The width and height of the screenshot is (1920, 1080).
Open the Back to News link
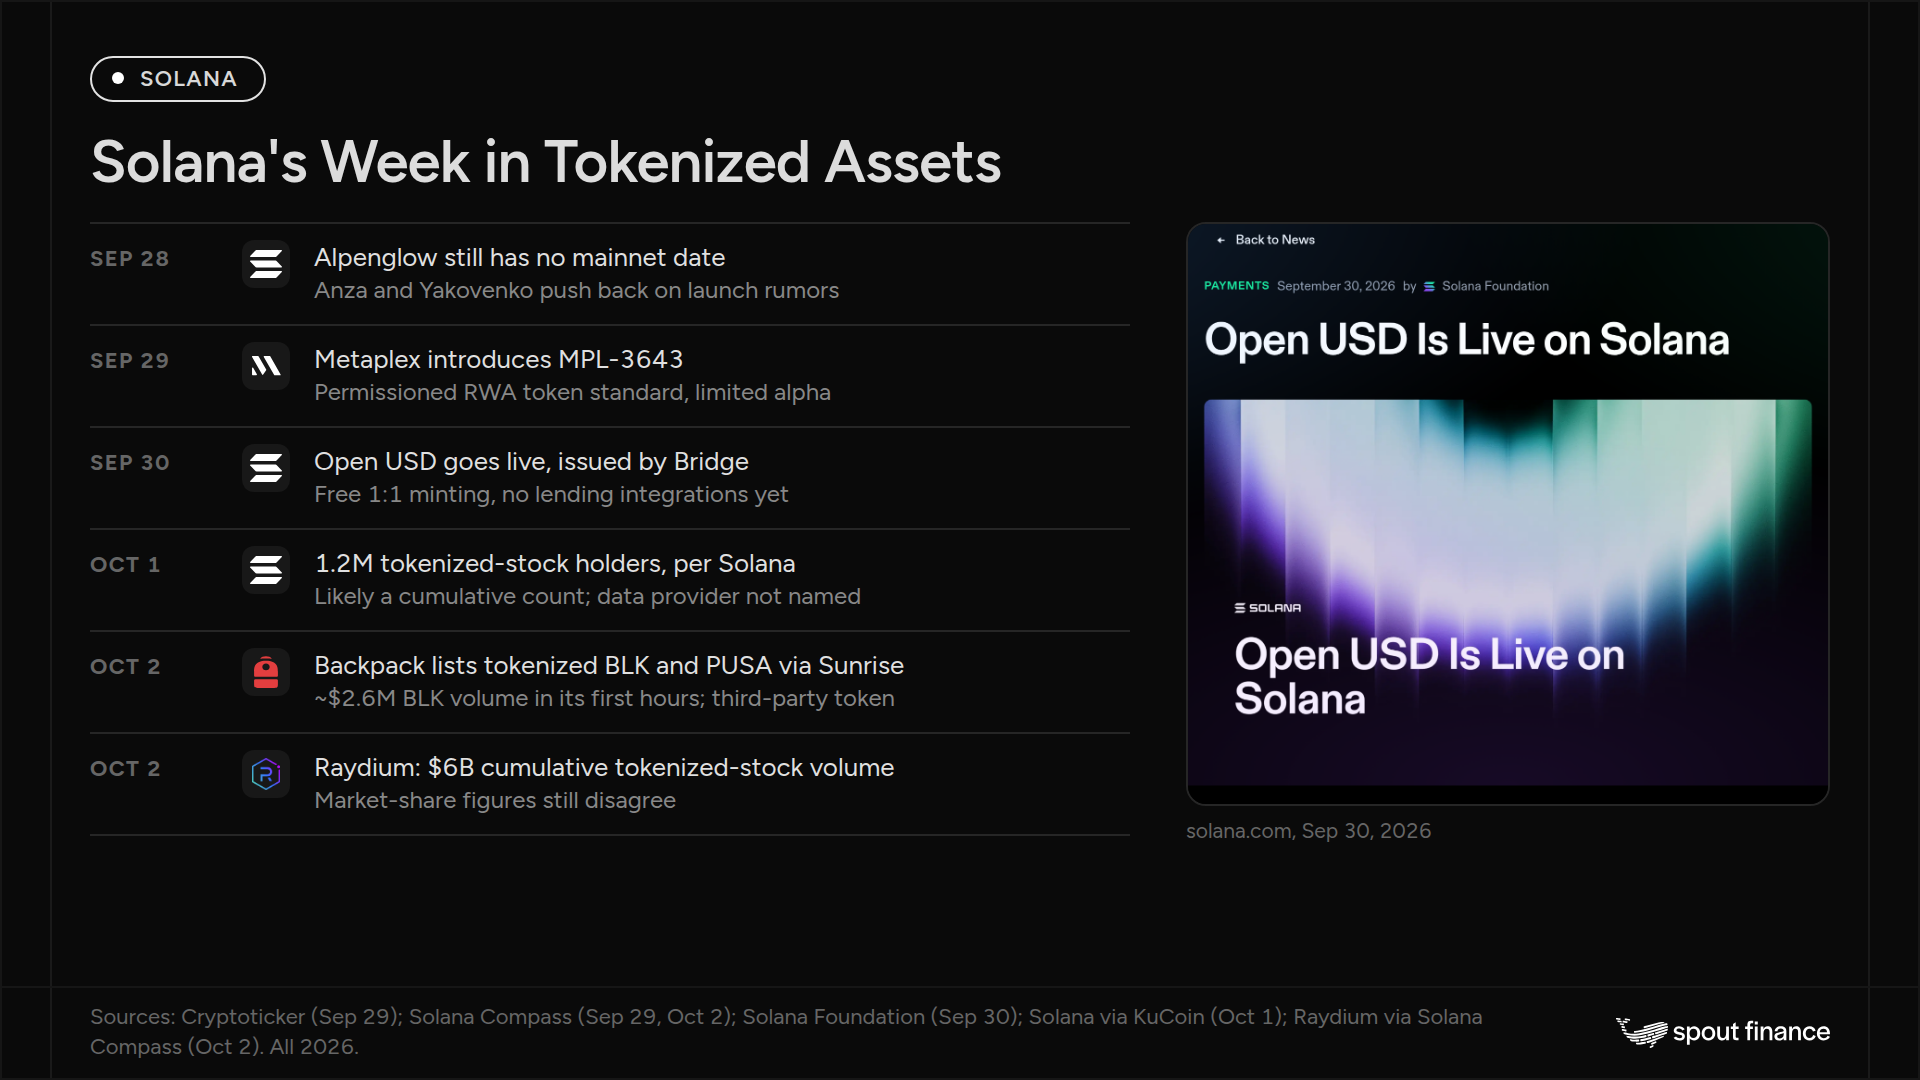point(1275,240)
